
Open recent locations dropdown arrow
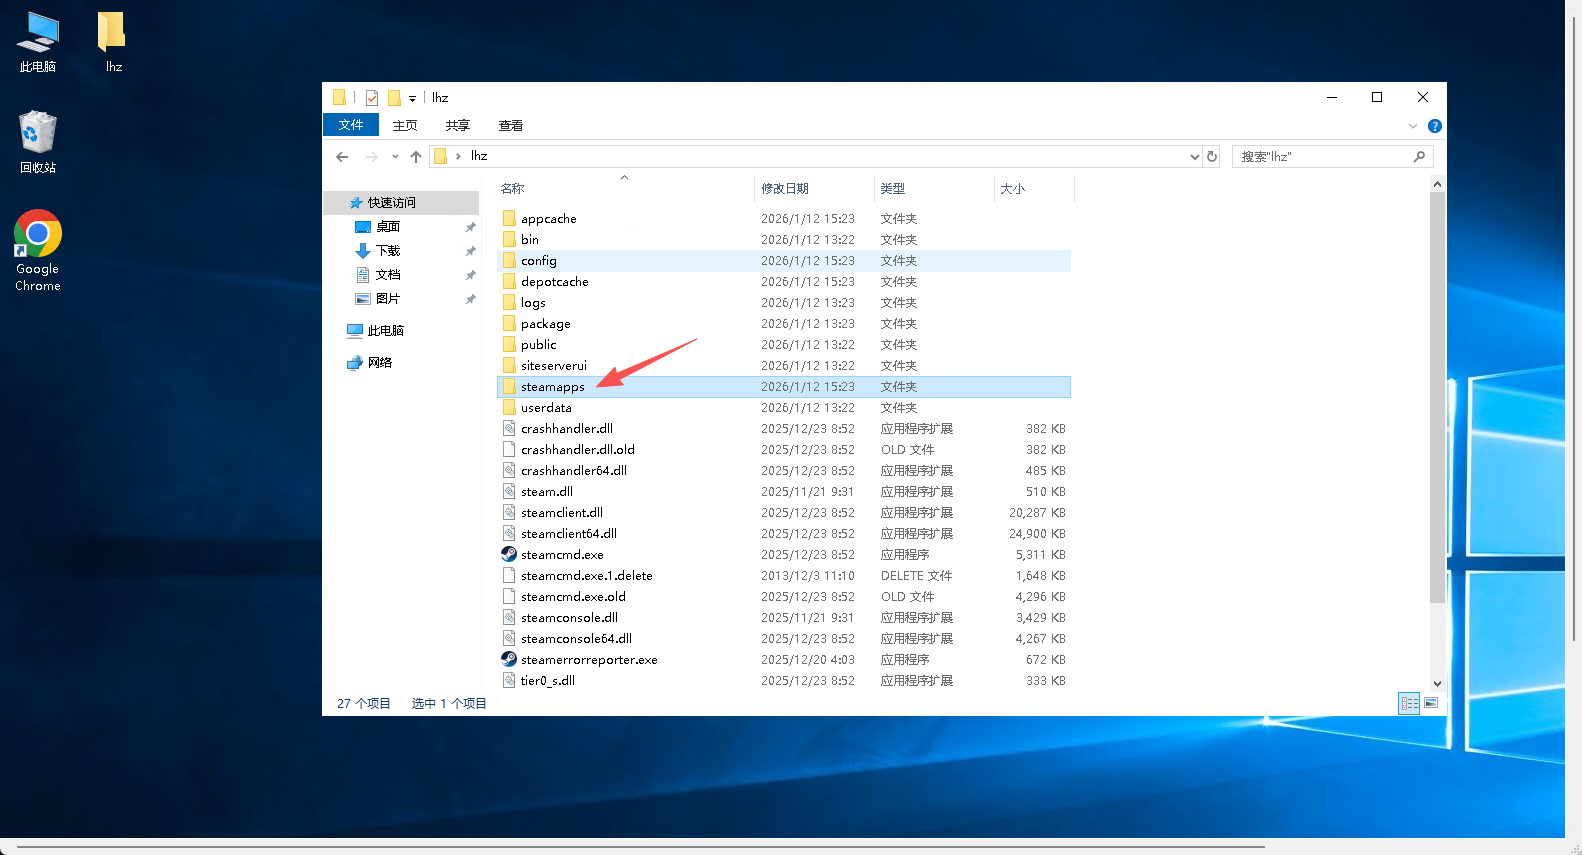395,157
